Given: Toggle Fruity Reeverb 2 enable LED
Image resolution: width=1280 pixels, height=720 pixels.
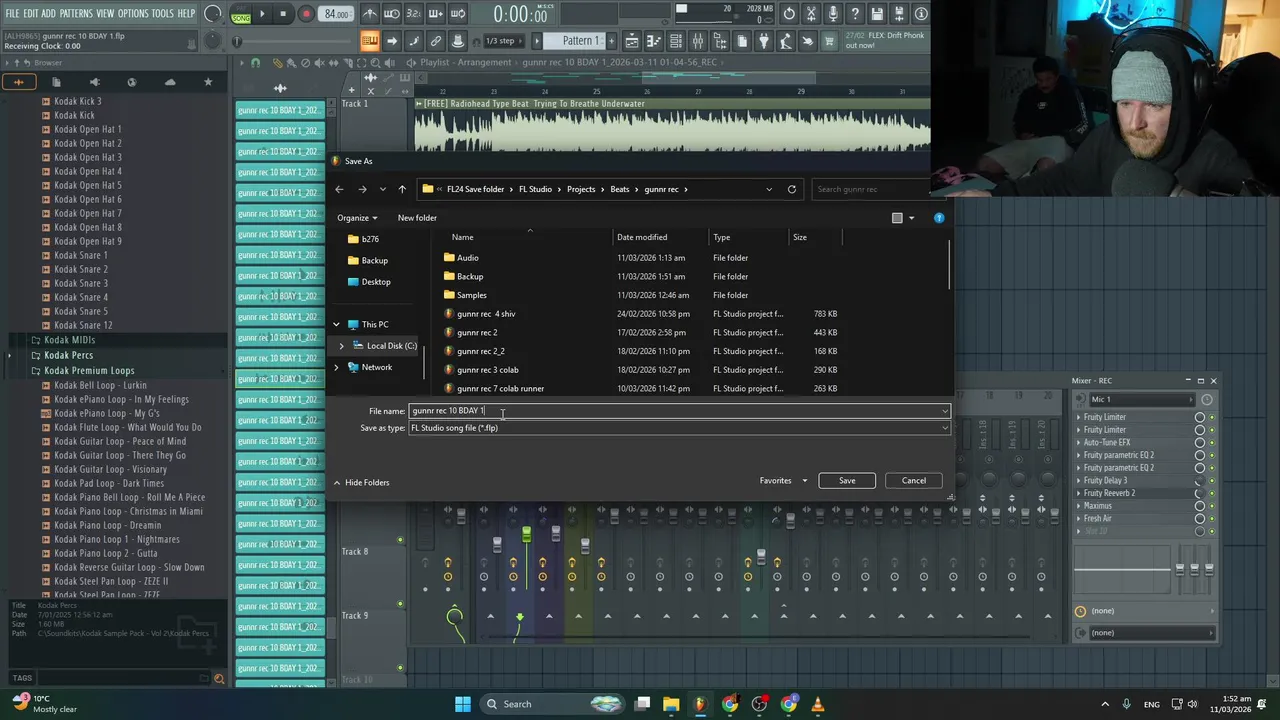Looking at the screenshot, I should click(x=1212, y=493).
